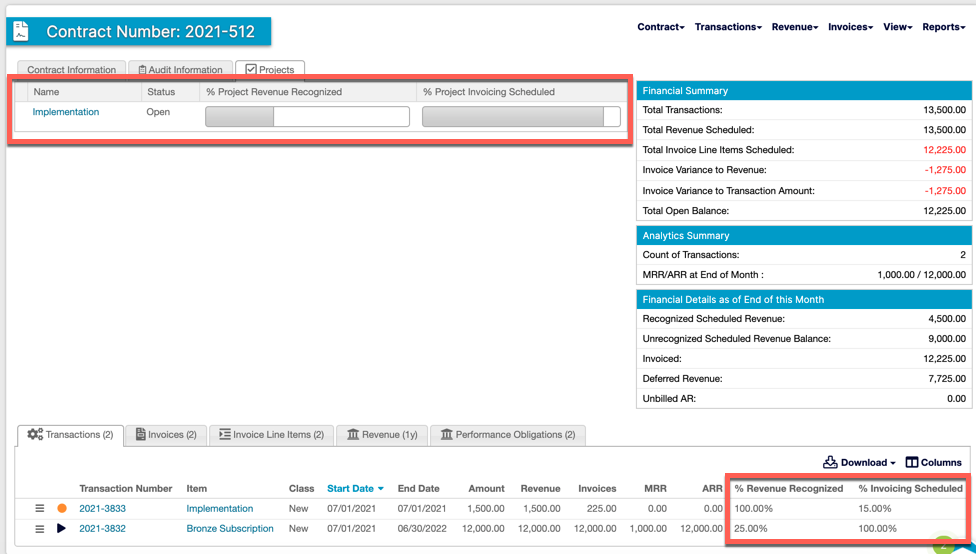Open the View dropdown menu
Screen dimensions: 976x554
click(x=898, y=27)
